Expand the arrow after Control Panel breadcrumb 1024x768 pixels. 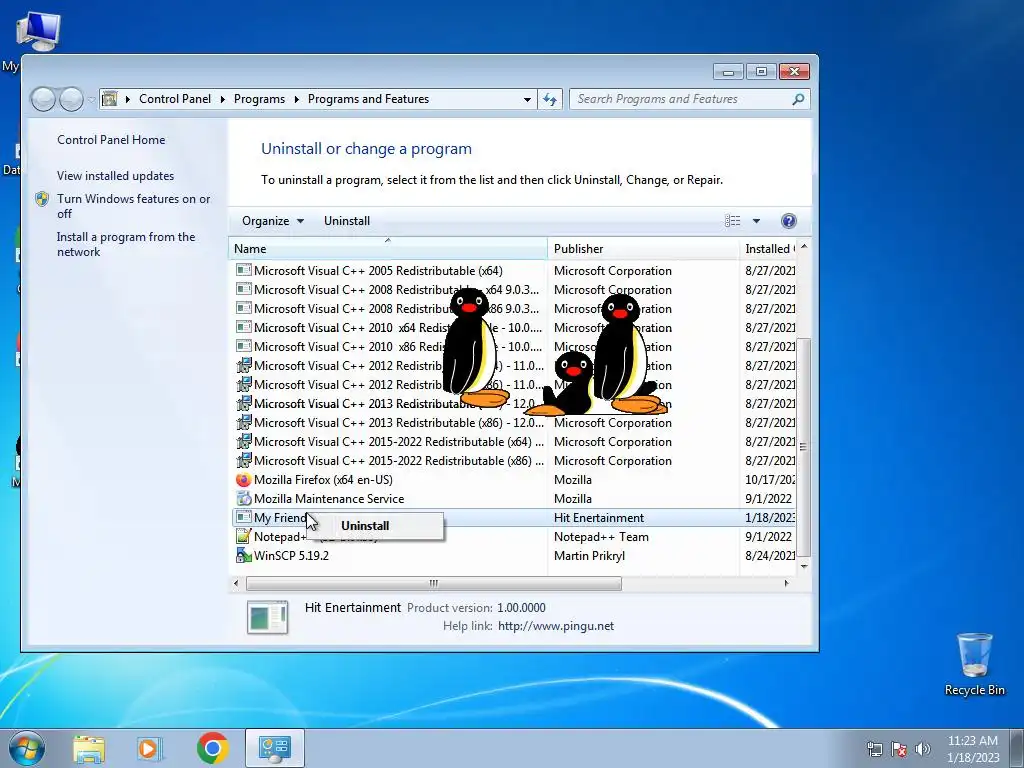(223, 99)
